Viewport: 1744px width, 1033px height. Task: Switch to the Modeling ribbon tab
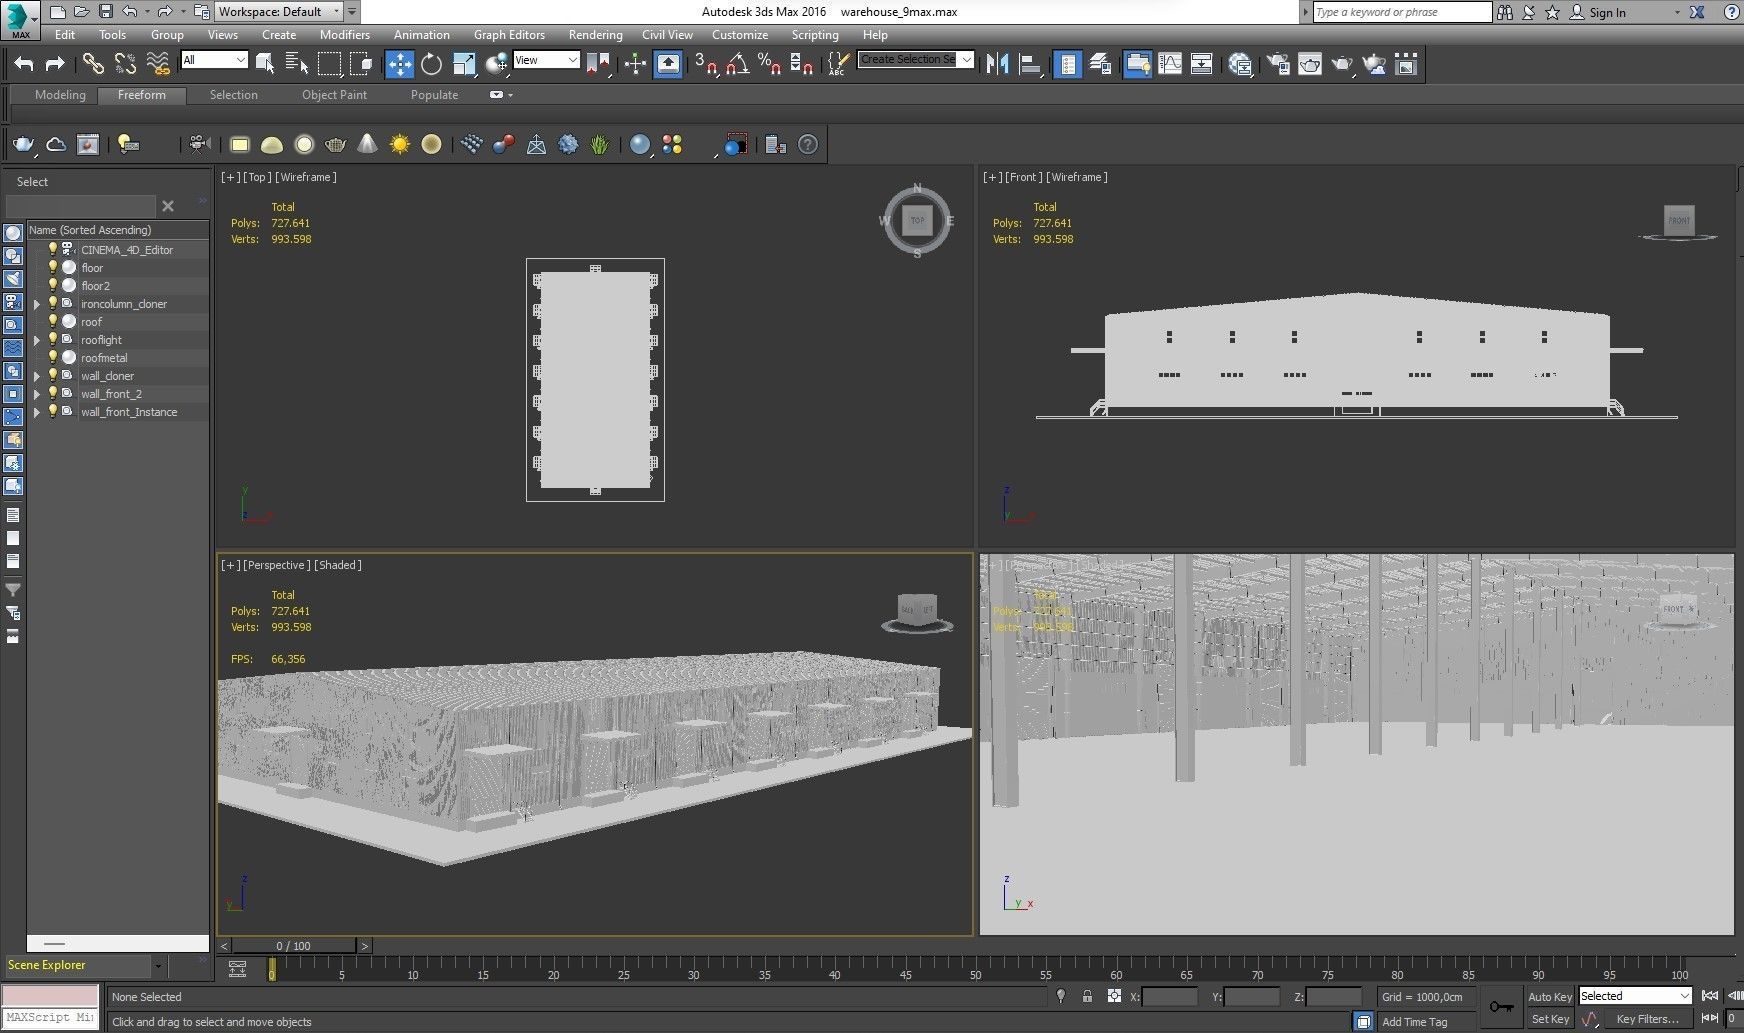[60, 95]
